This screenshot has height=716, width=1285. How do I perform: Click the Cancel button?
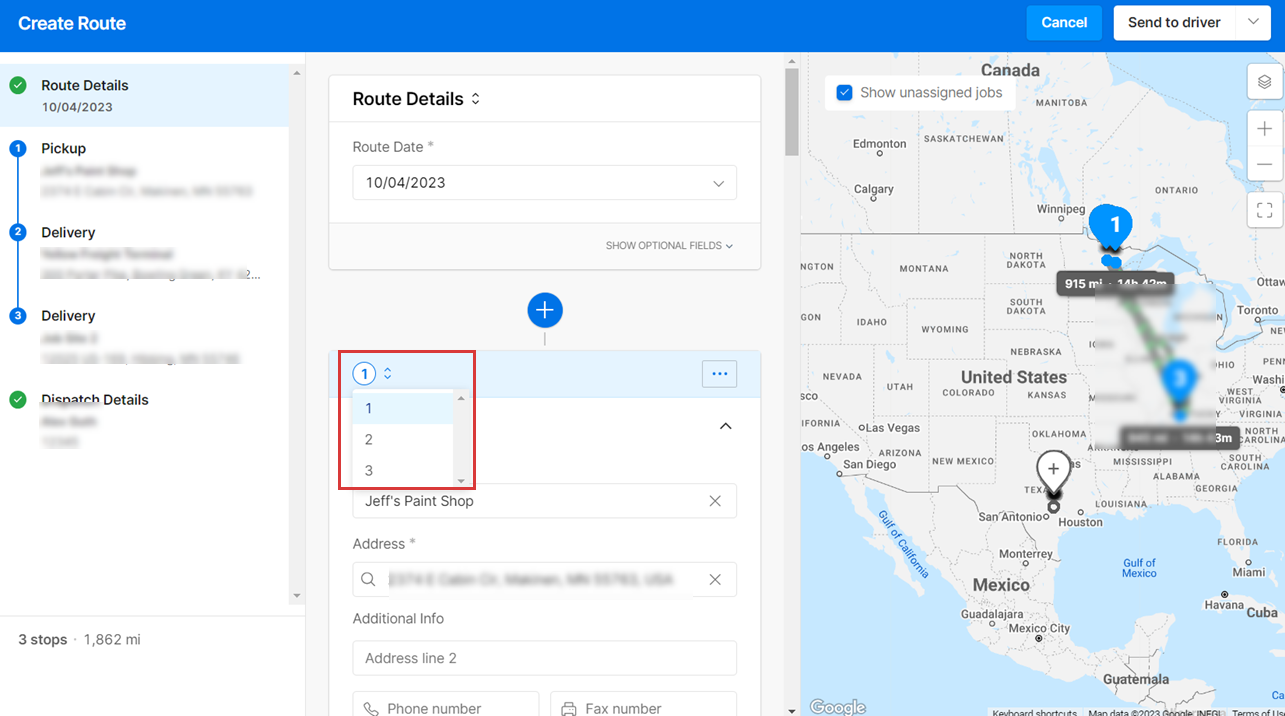click(1064, 22)
